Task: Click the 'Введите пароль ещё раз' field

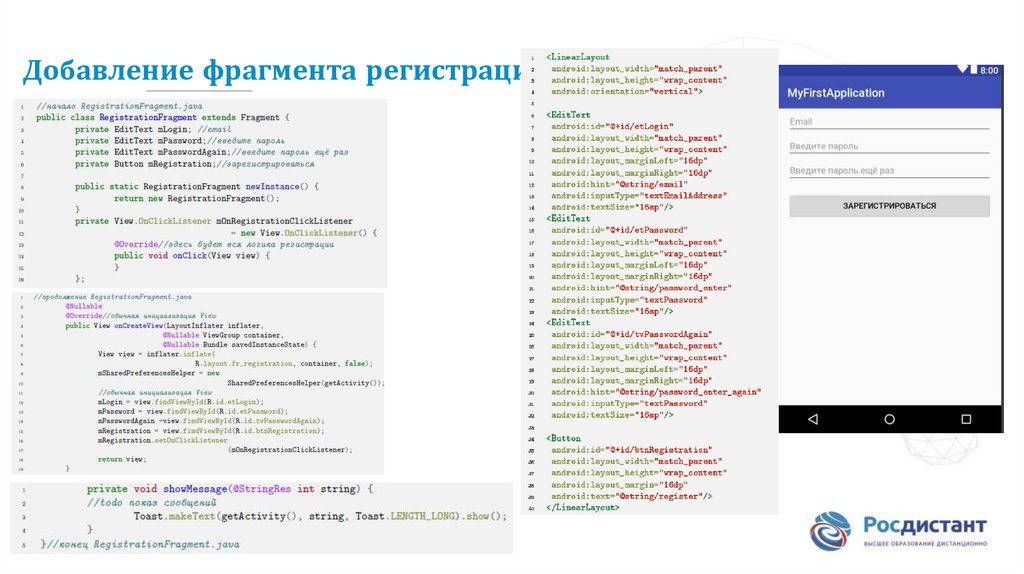Action: [889, 170]
